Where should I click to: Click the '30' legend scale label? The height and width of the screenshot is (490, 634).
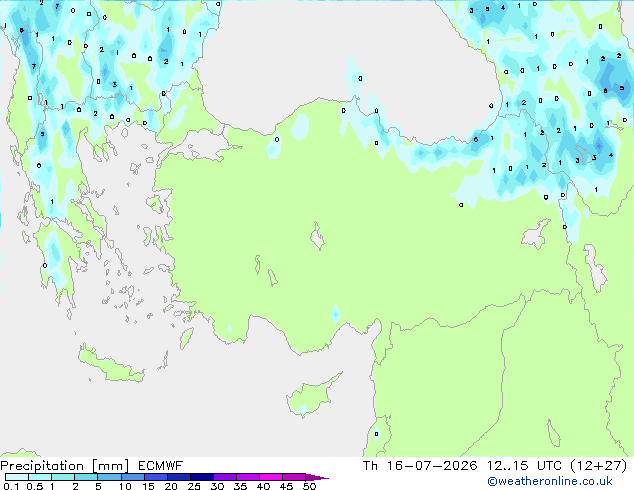(x=217, y=486)
